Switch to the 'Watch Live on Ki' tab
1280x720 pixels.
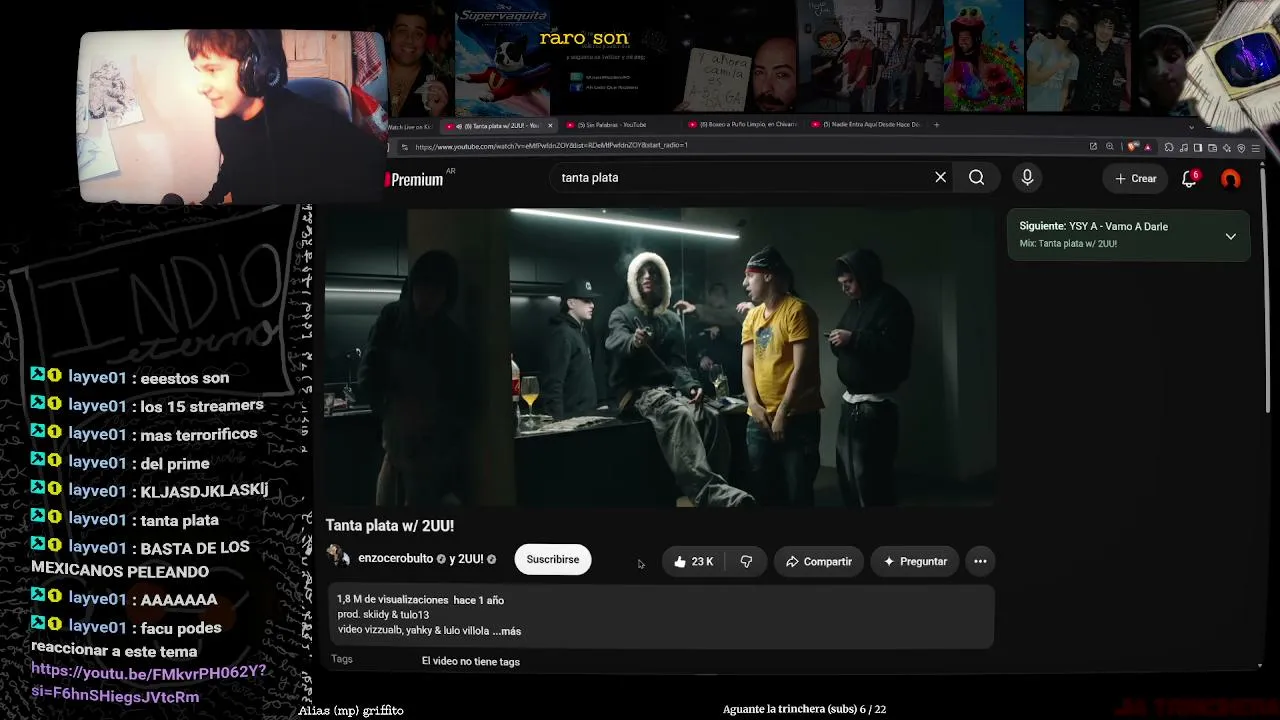(410, 126)
